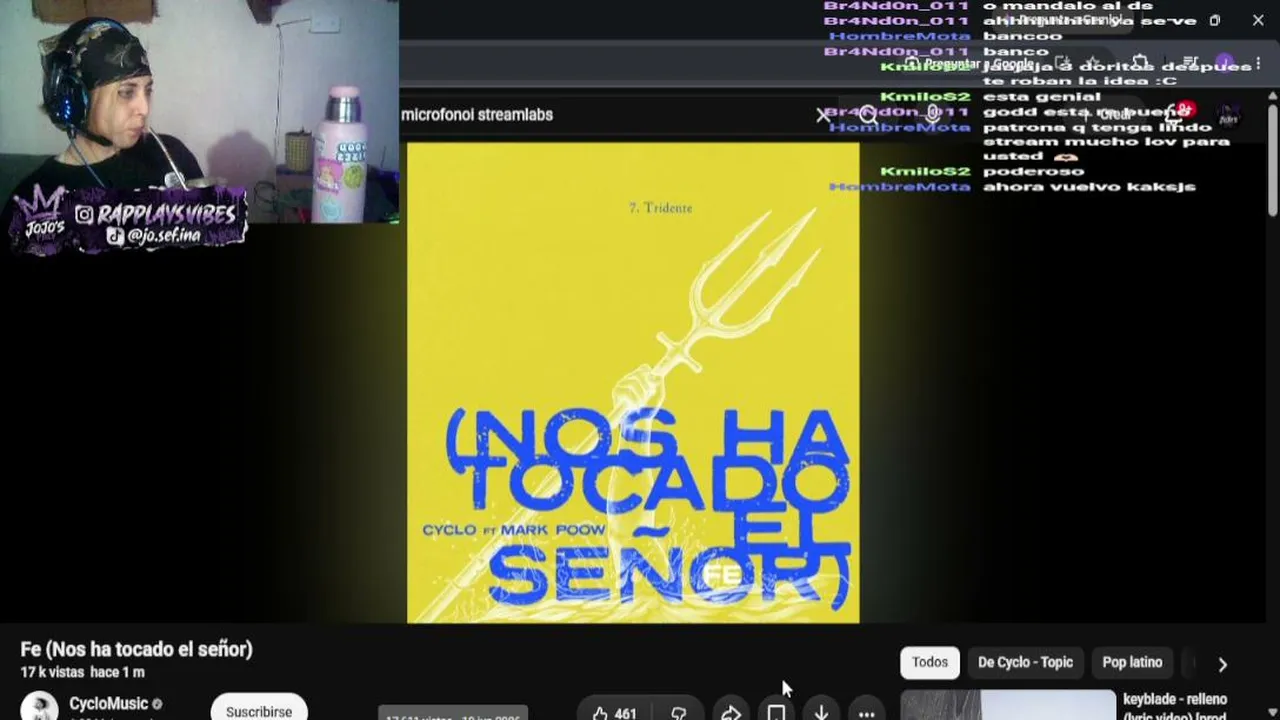Share the video with the arrow icon
This screenshot has width=1280, height=720.
coord(731,713)
